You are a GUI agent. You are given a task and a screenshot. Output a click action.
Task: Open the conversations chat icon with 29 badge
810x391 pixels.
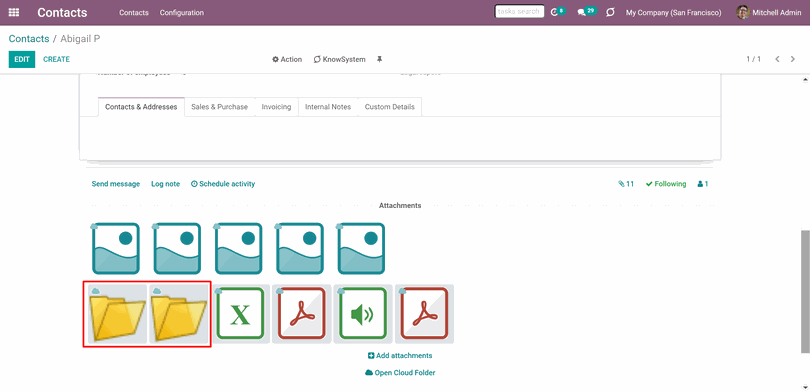click(582, 12)
